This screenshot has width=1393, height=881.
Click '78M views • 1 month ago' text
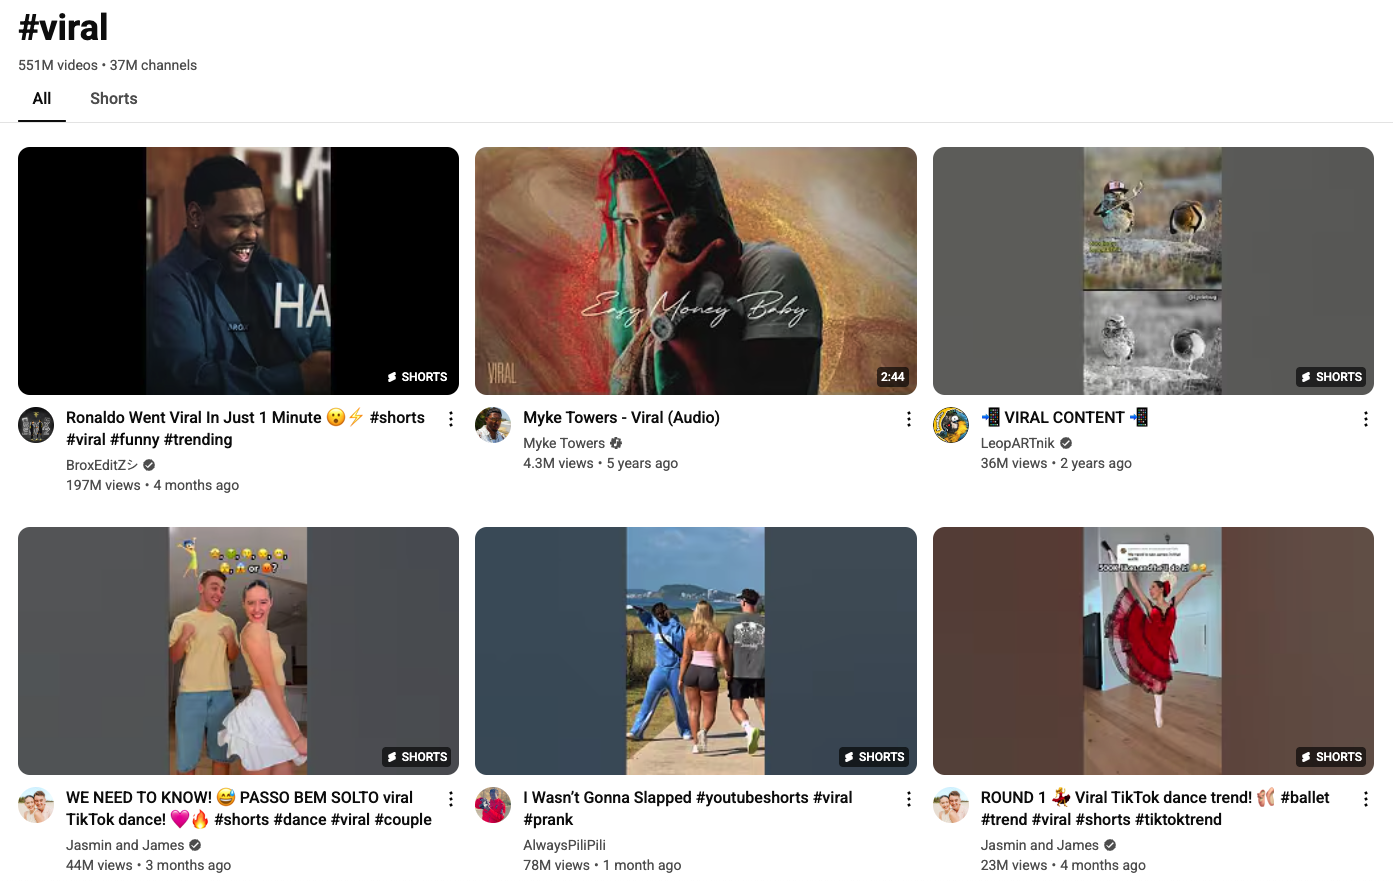click(602, 865)
